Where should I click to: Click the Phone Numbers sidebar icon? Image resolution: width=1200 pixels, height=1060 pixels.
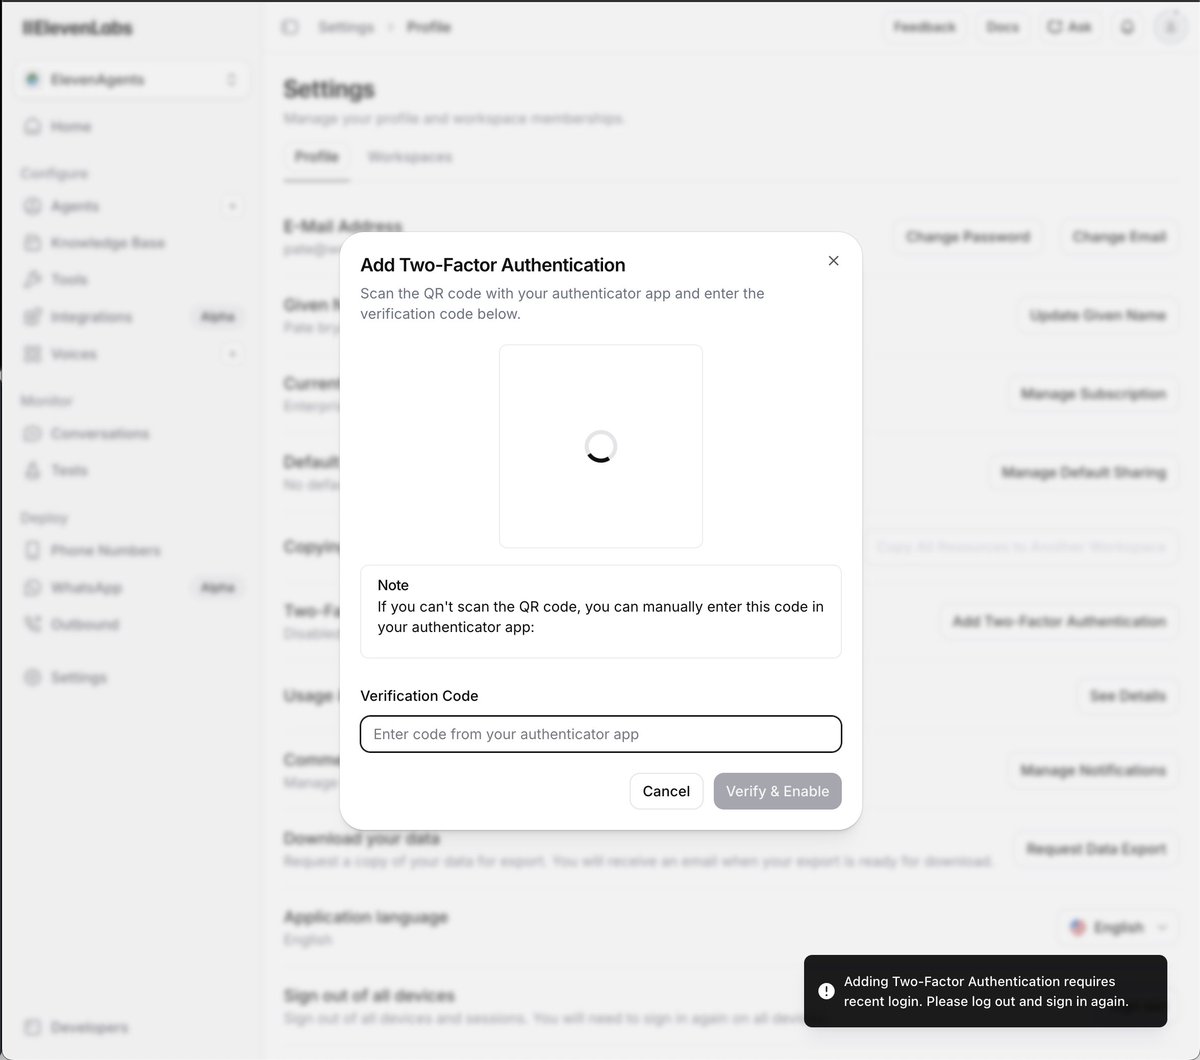[33, 550]
